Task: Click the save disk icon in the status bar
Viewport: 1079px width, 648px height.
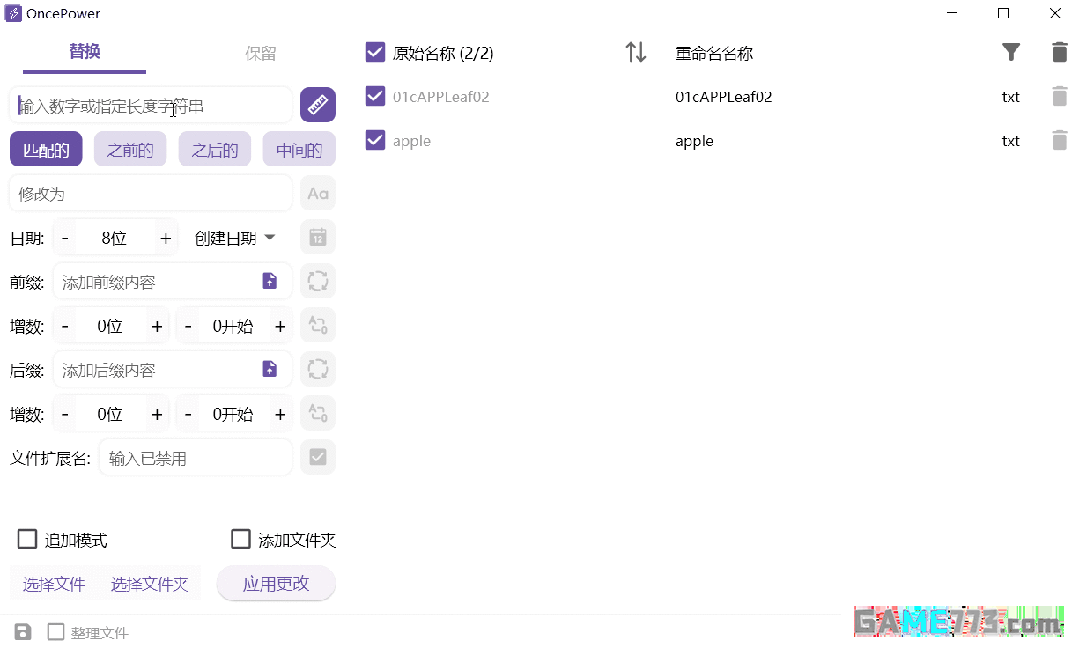Action: tap(23, 632)
